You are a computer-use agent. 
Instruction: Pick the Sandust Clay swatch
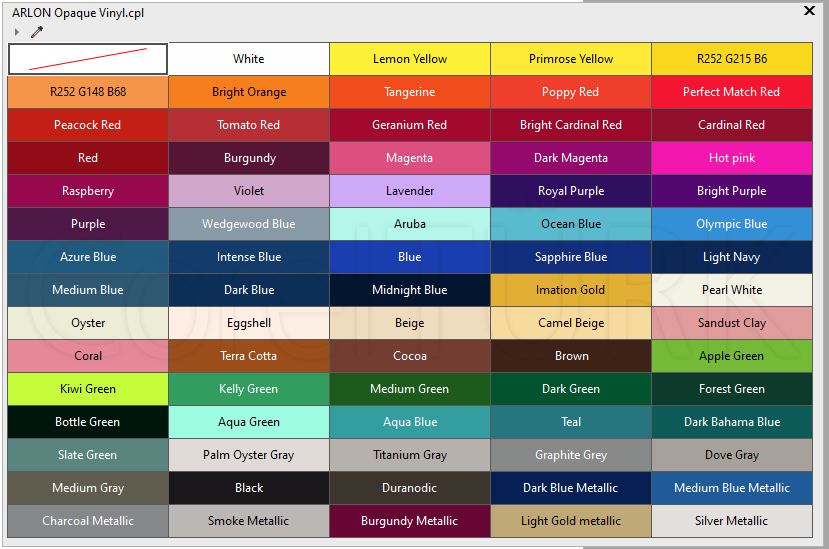(x=732, y=323)
